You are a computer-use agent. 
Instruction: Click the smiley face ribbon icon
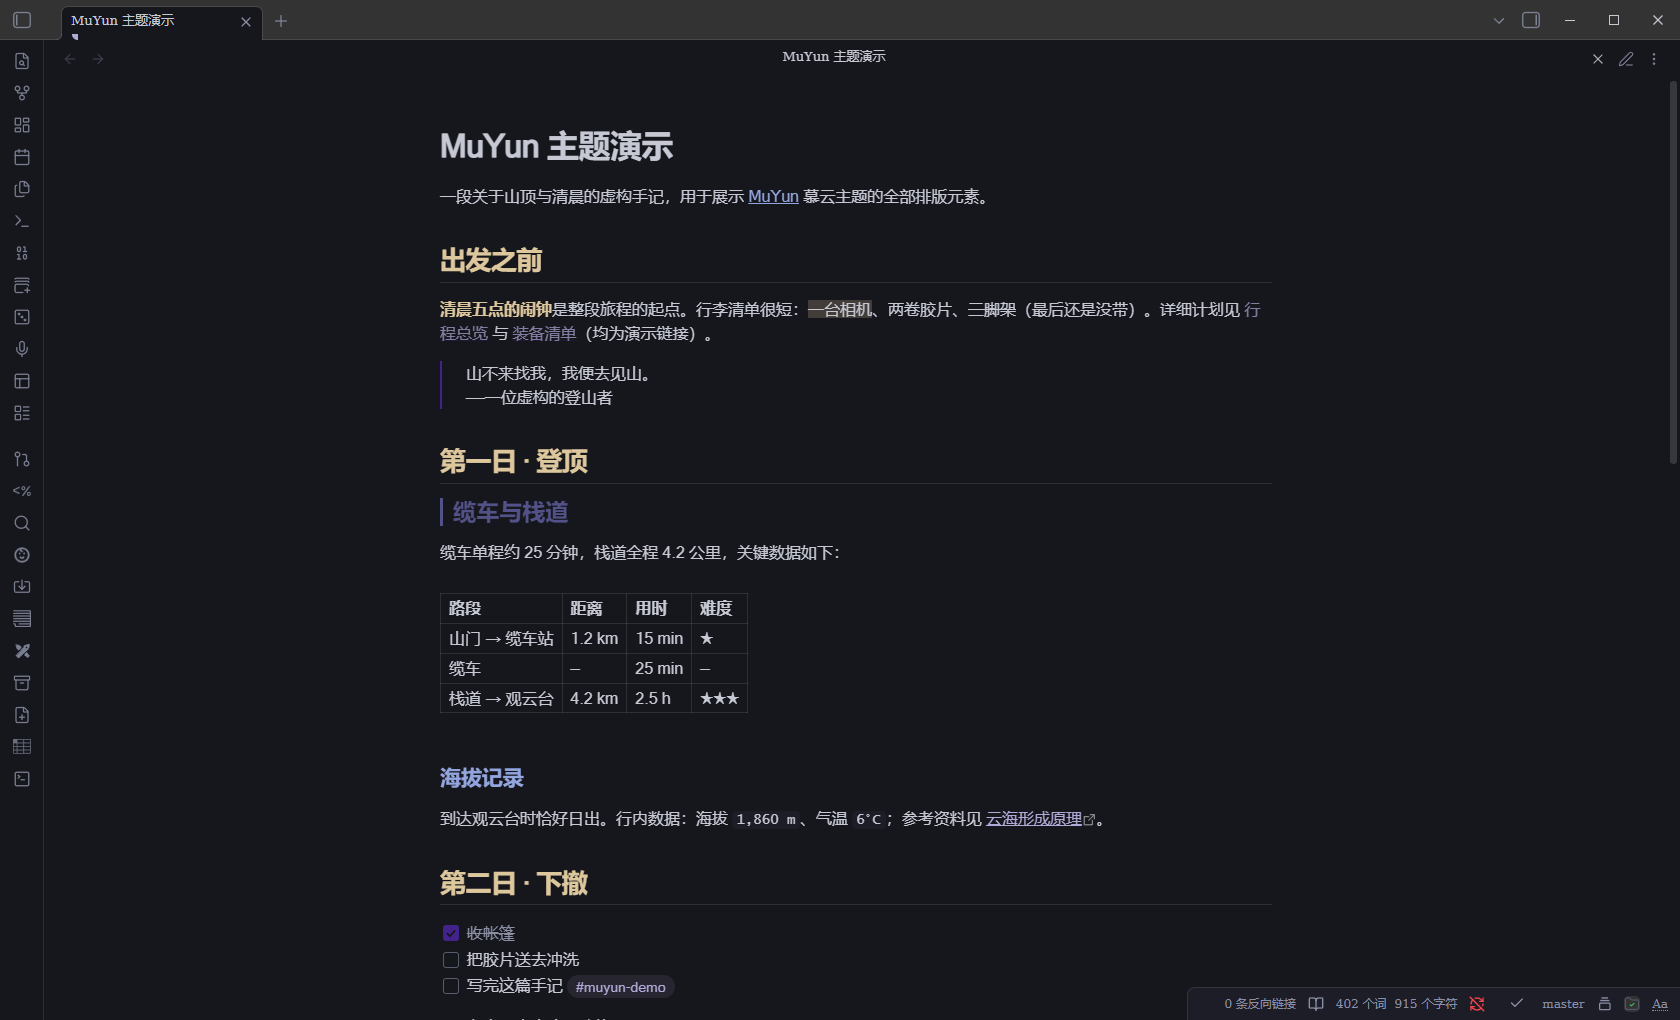[22, 555]
